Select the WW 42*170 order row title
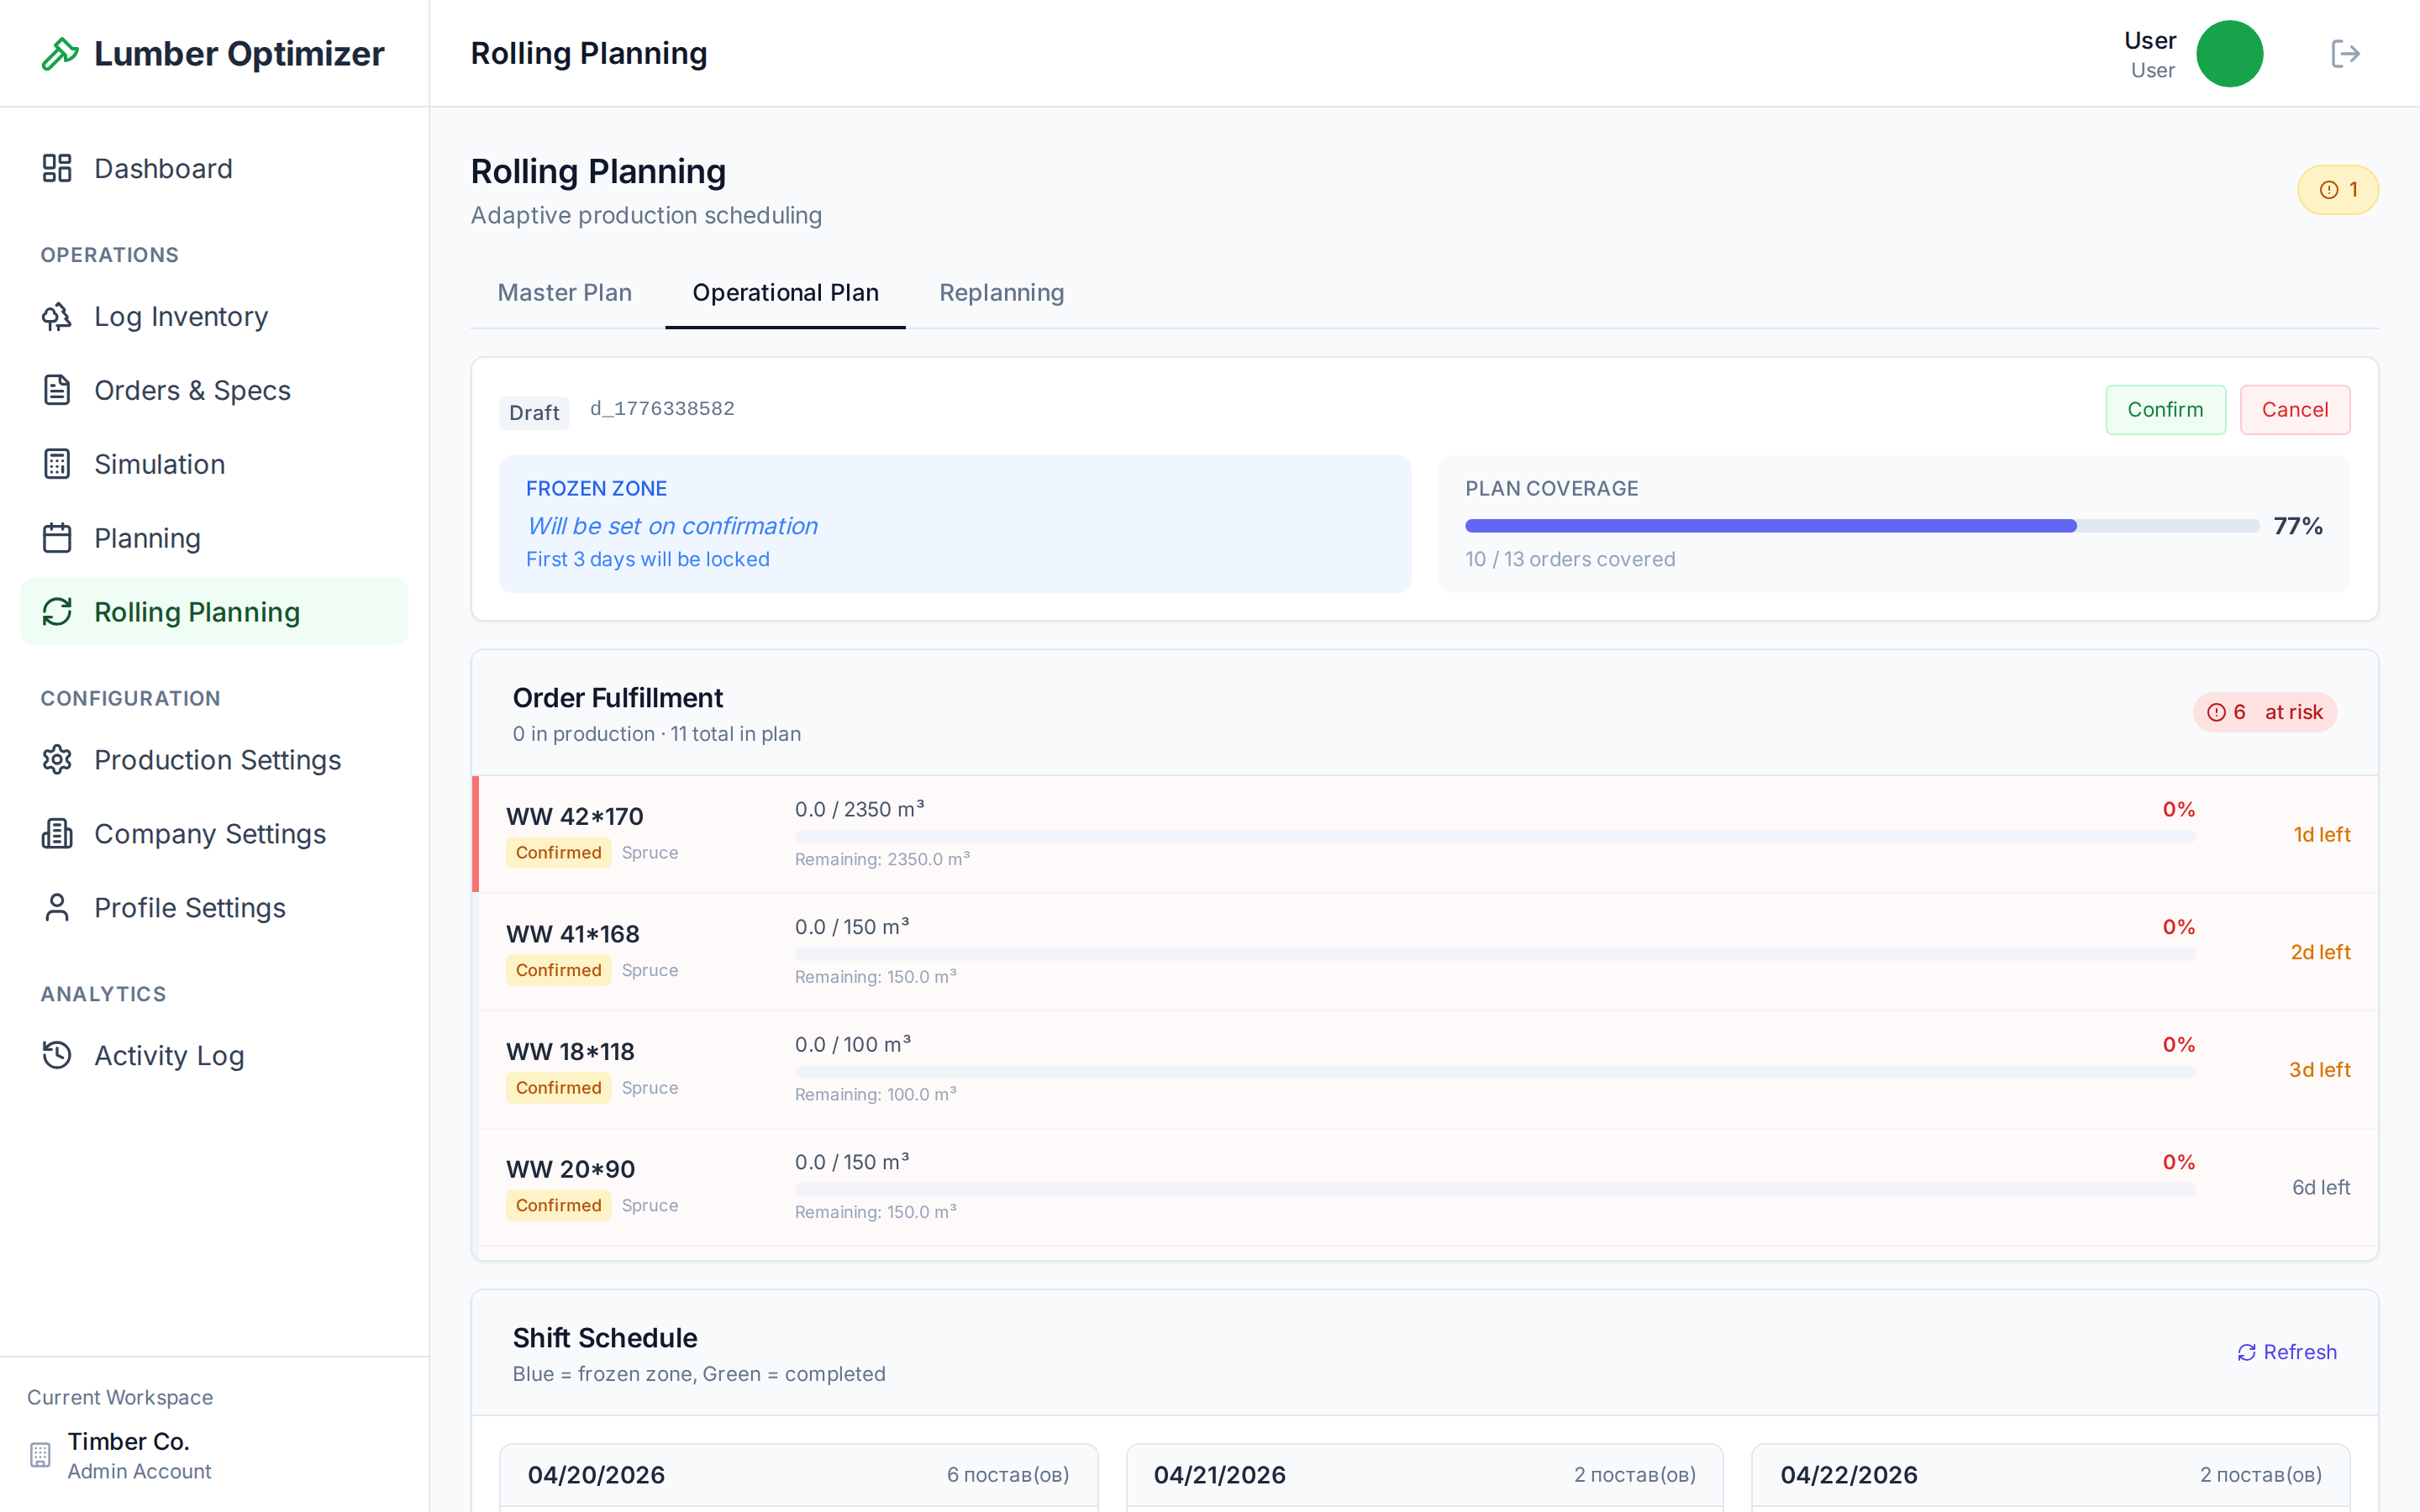The width and height of the screenshot is (2420, 1512). tap(575, 816)
